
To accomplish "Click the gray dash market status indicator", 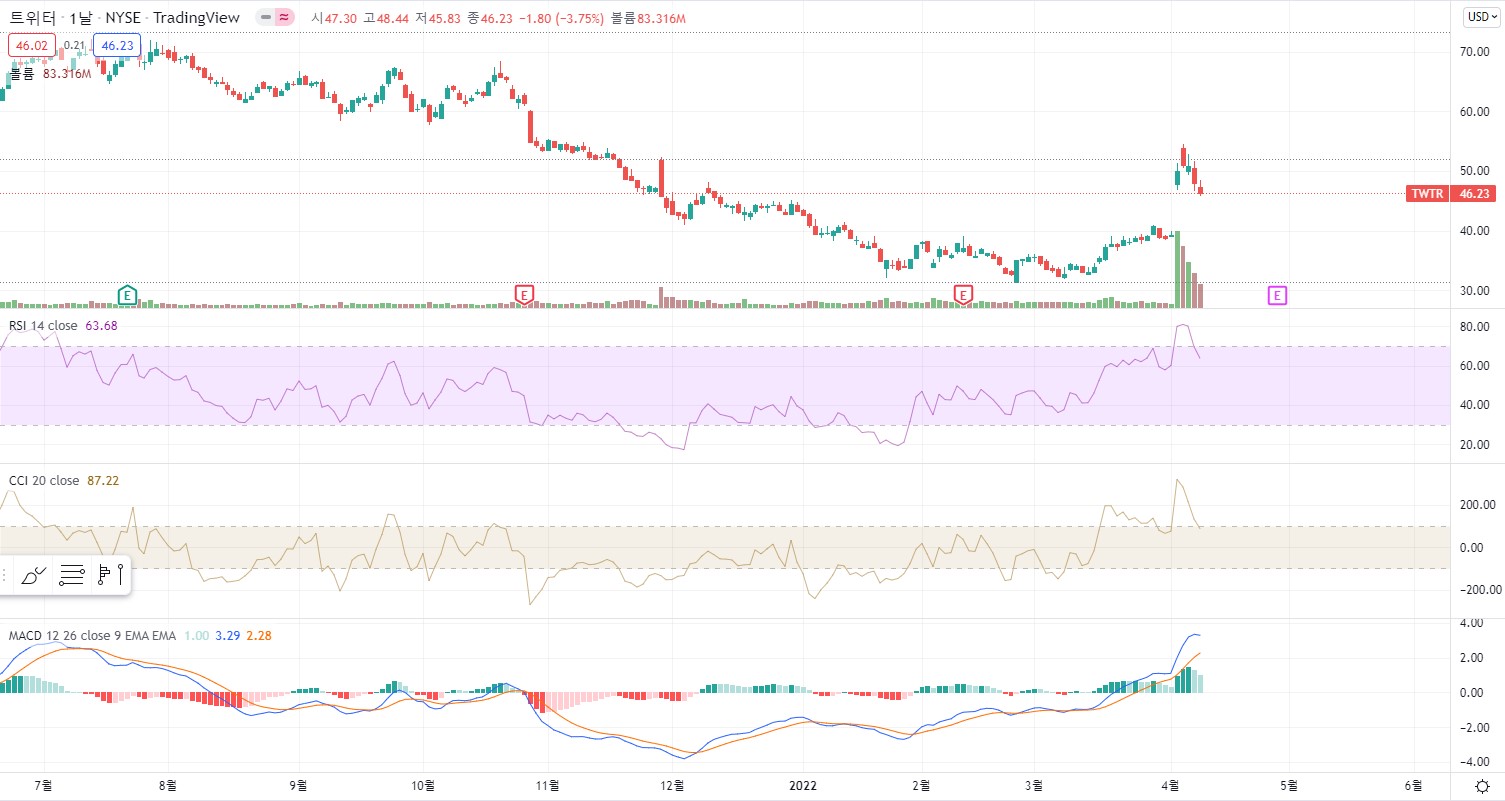I will (265, 18).
